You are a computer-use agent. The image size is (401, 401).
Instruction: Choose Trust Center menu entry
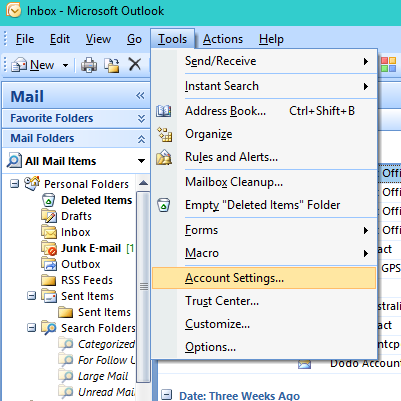[264, 301]
